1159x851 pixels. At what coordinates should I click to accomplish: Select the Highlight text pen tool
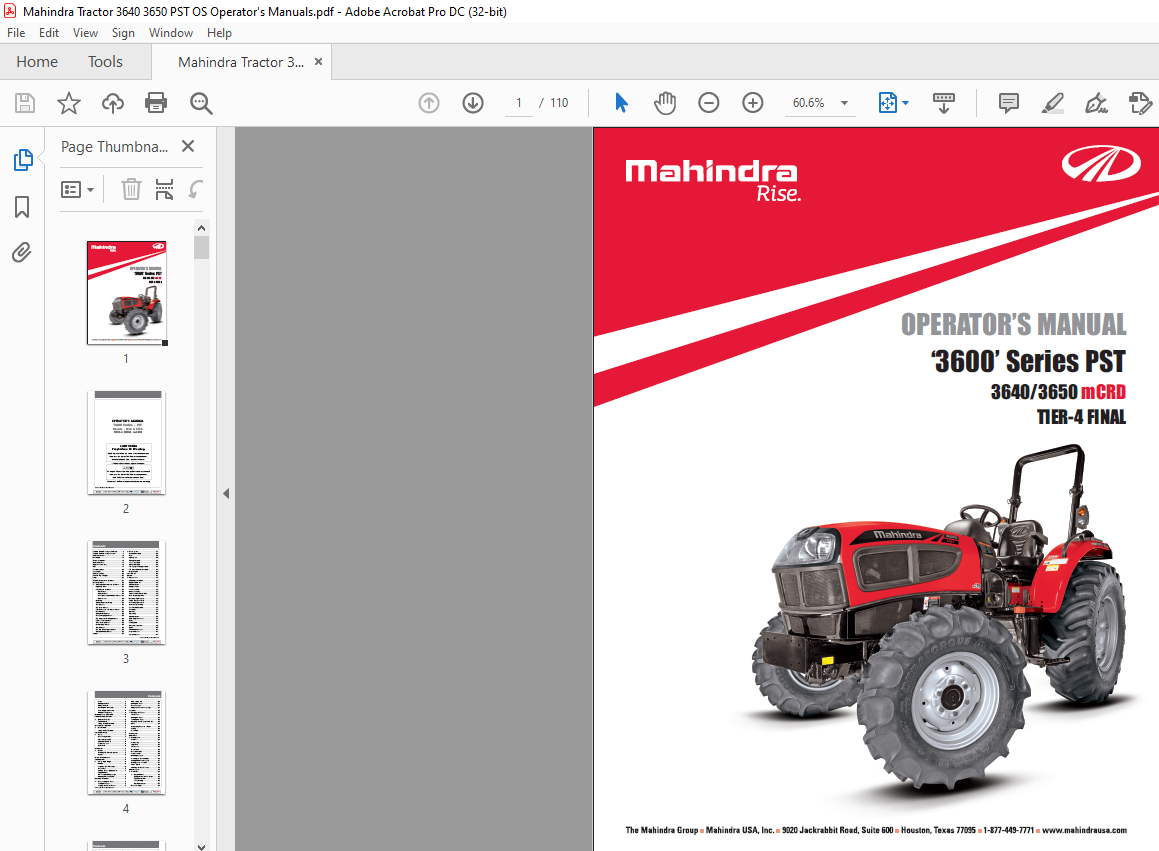point(1053,103)
